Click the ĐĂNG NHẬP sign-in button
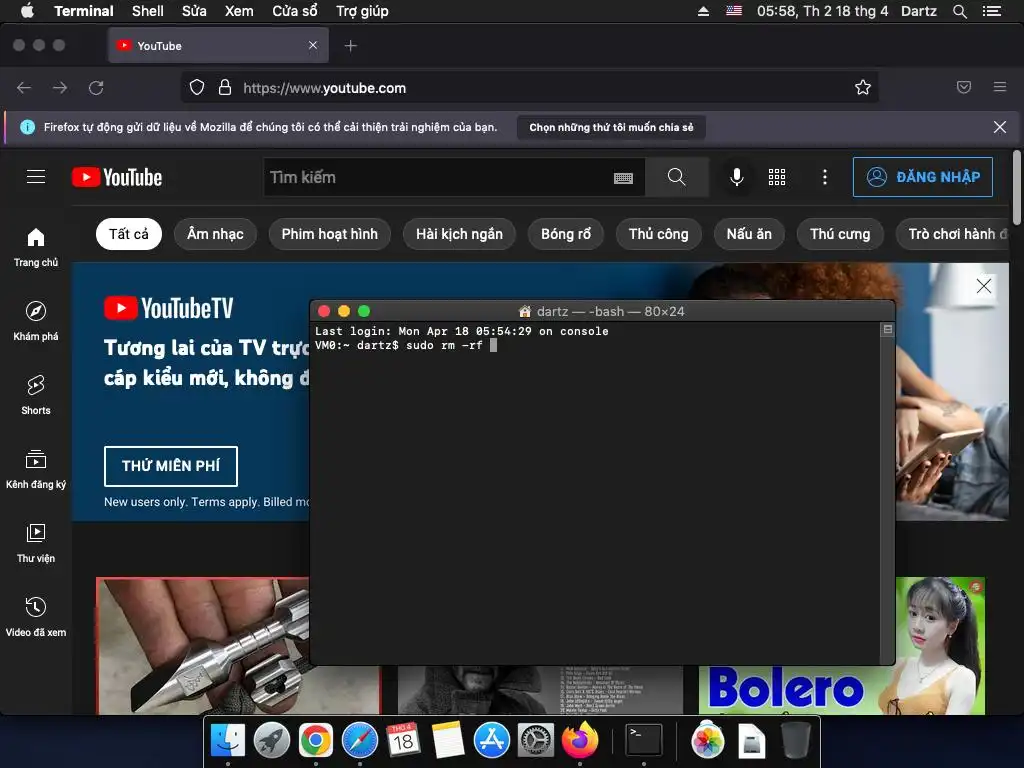 pyautogui.click(x=923, y=177)
